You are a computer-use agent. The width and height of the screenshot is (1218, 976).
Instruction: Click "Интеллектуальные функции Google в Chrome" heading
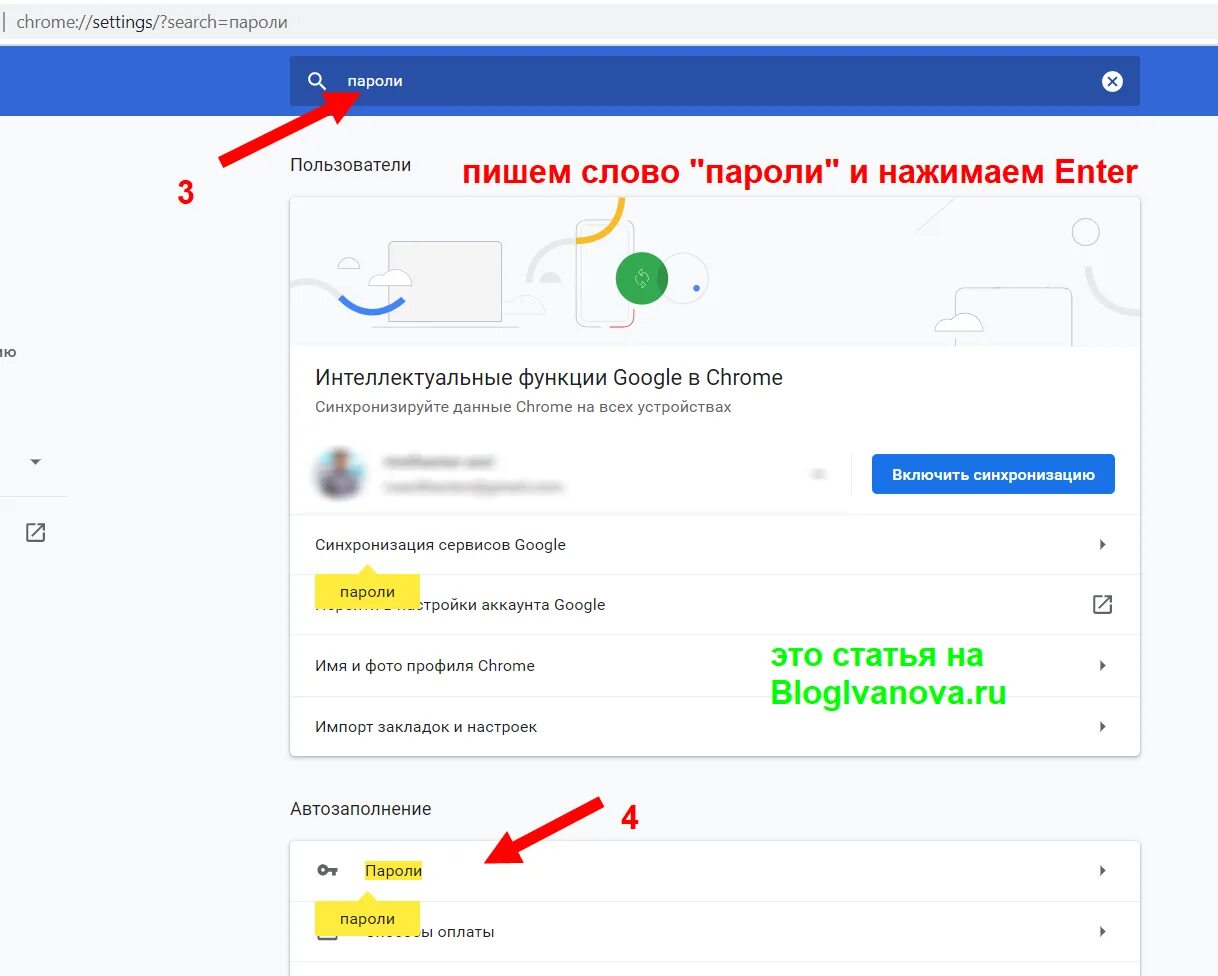pos(549,378)
